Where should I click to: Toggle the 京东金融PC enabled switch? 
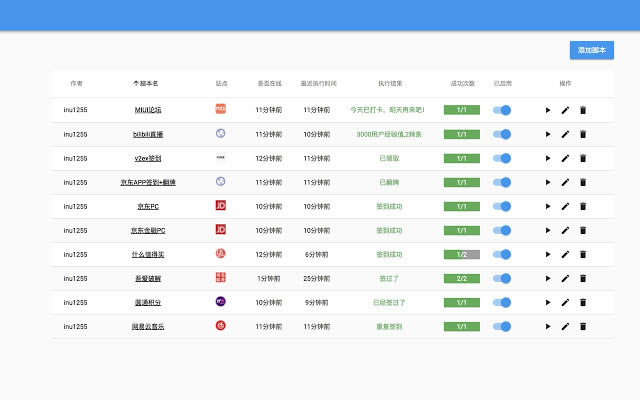coord(502,231)
